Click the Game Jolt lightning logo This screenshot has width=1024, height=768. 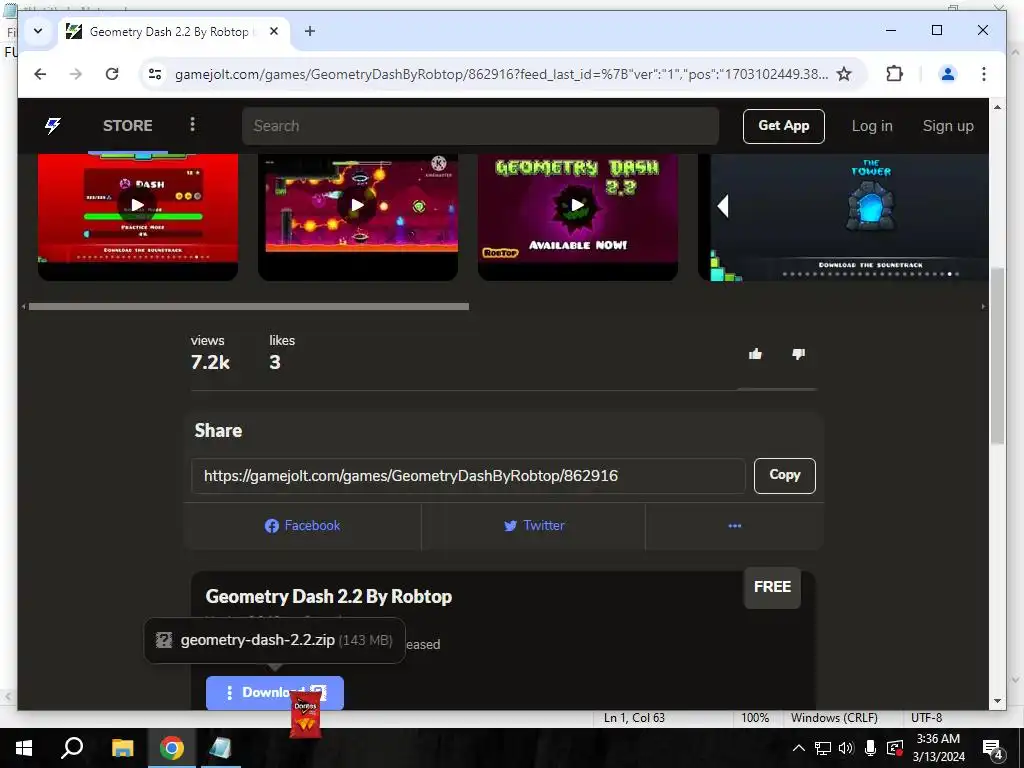52,125
